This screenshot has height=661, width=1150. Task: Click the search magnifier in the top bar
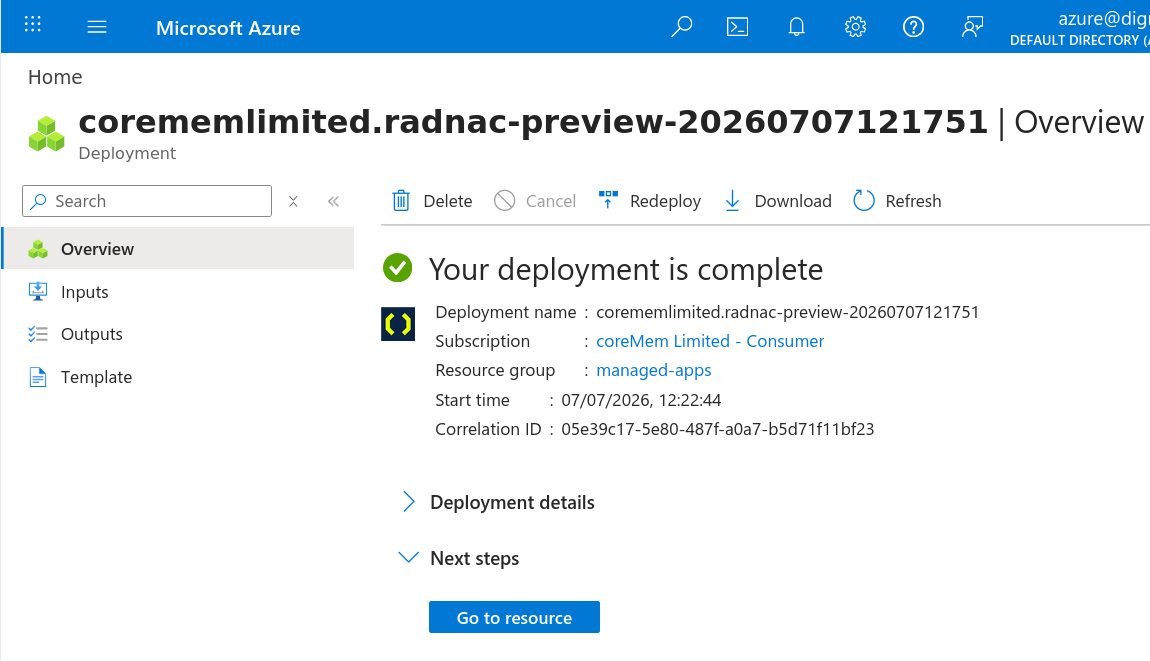681,27
